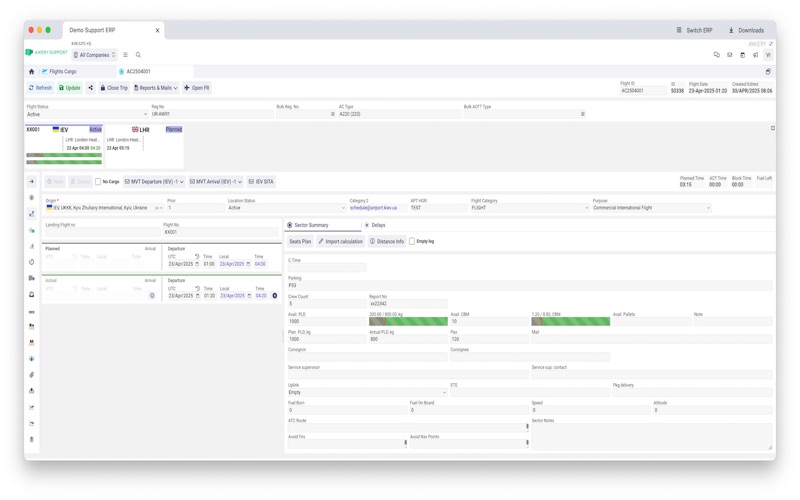This screenshot has width=800, height=500.
Task: Click the round icon in Actual Arrival section
Action: 152,295
